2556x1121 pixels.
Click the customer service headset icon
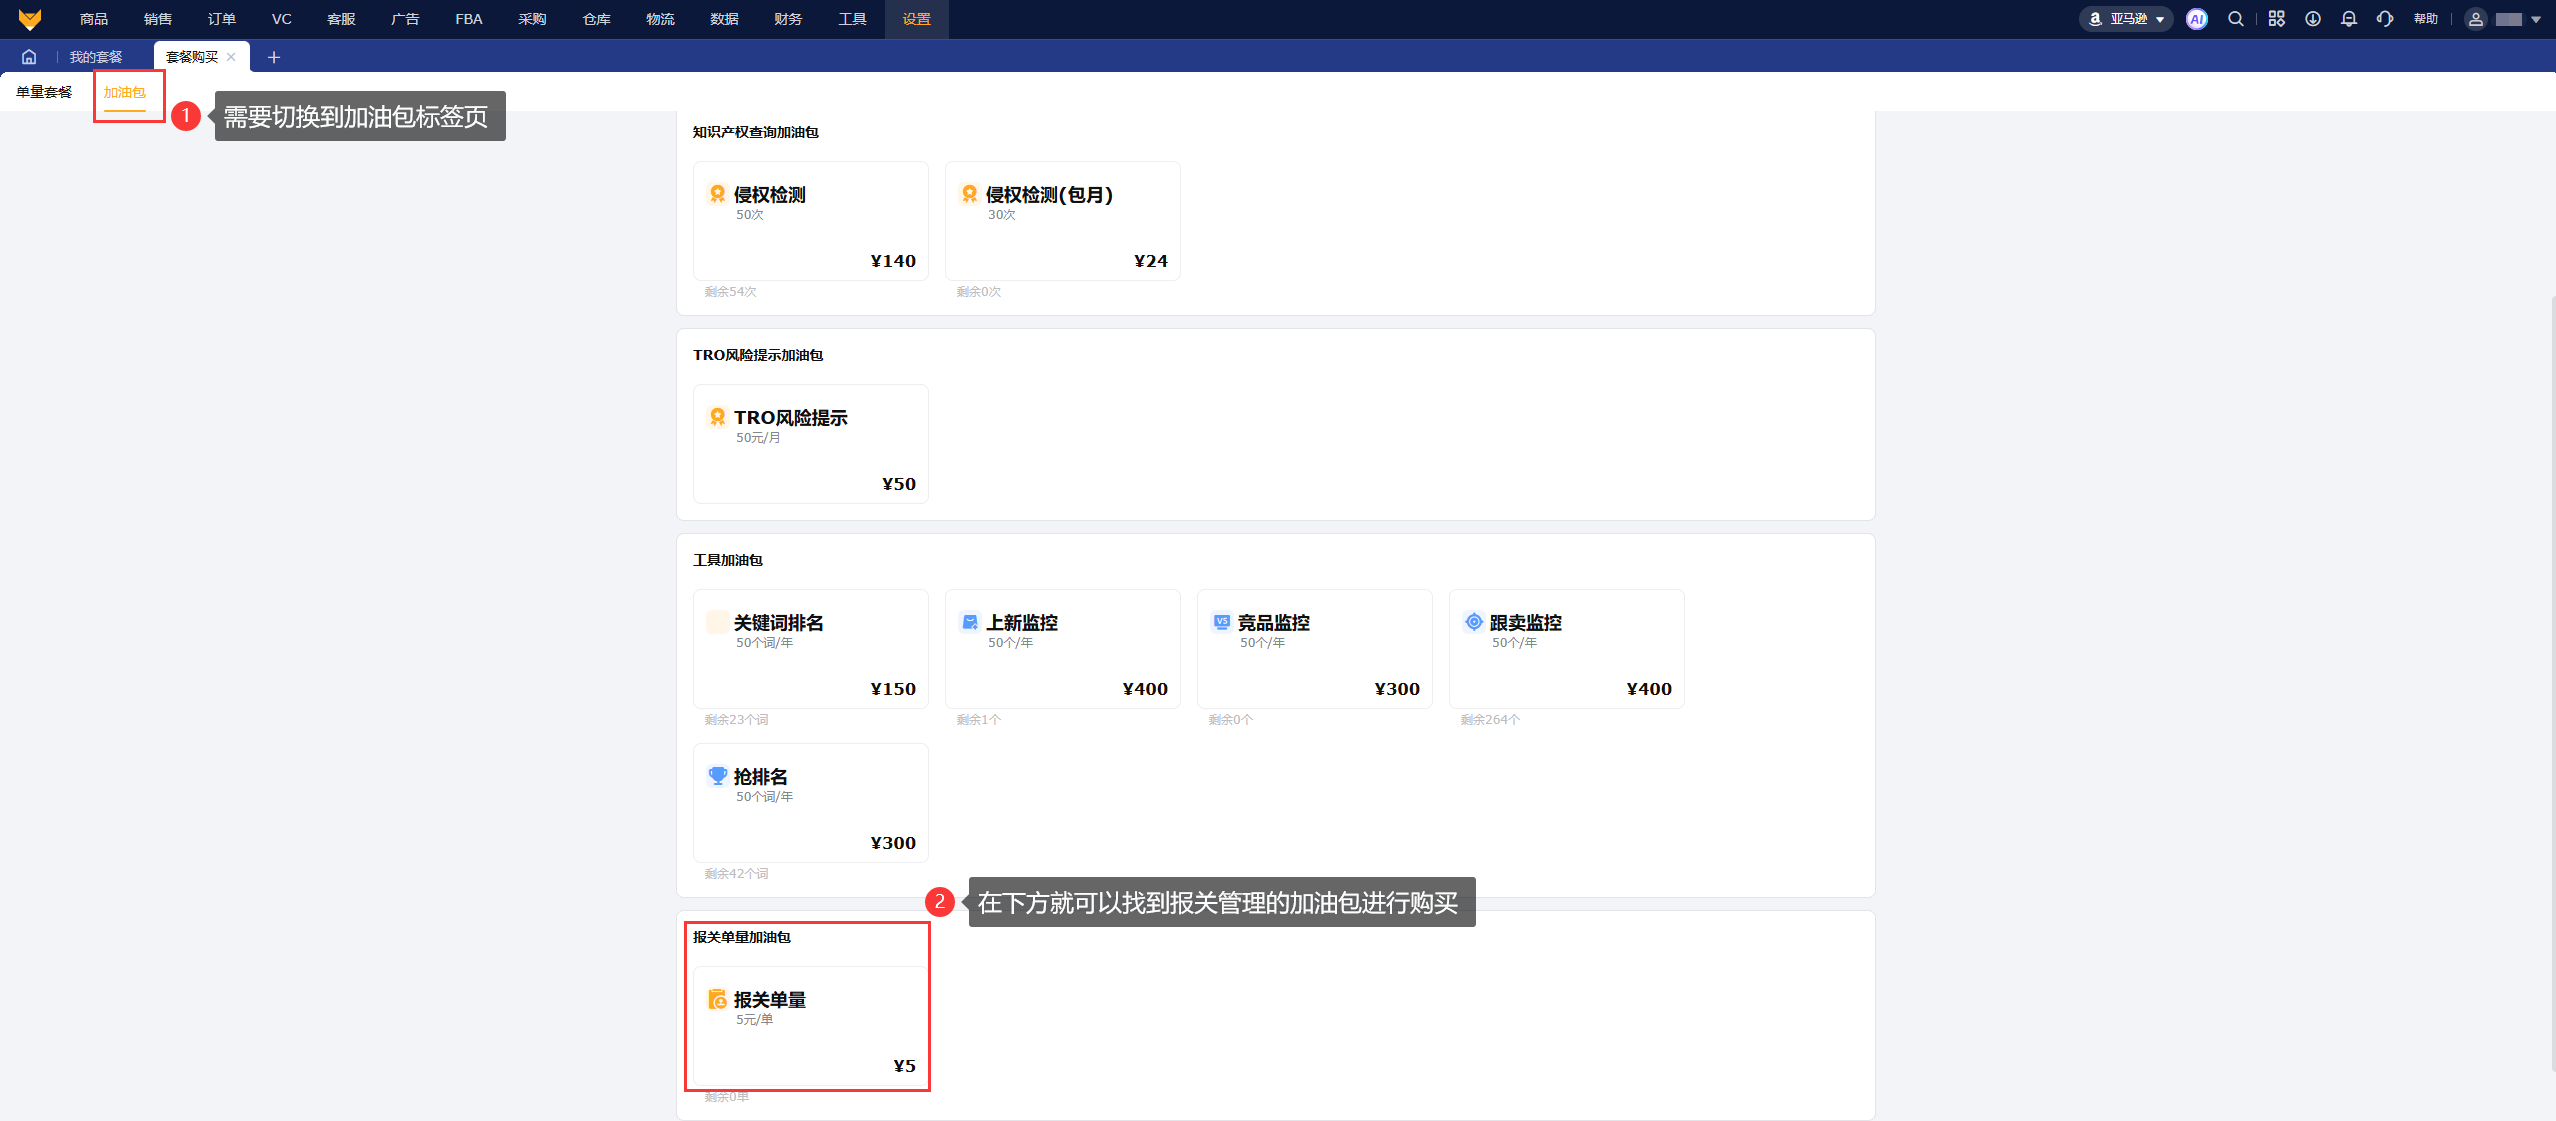[x=2385, y=19]
